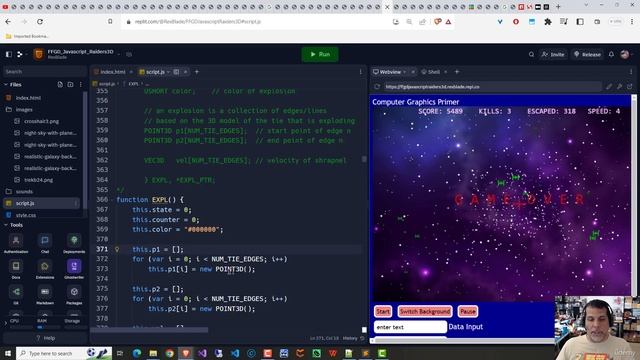Open the Docs tool
The height and width of the screenshot is (360, 640).
16,269
